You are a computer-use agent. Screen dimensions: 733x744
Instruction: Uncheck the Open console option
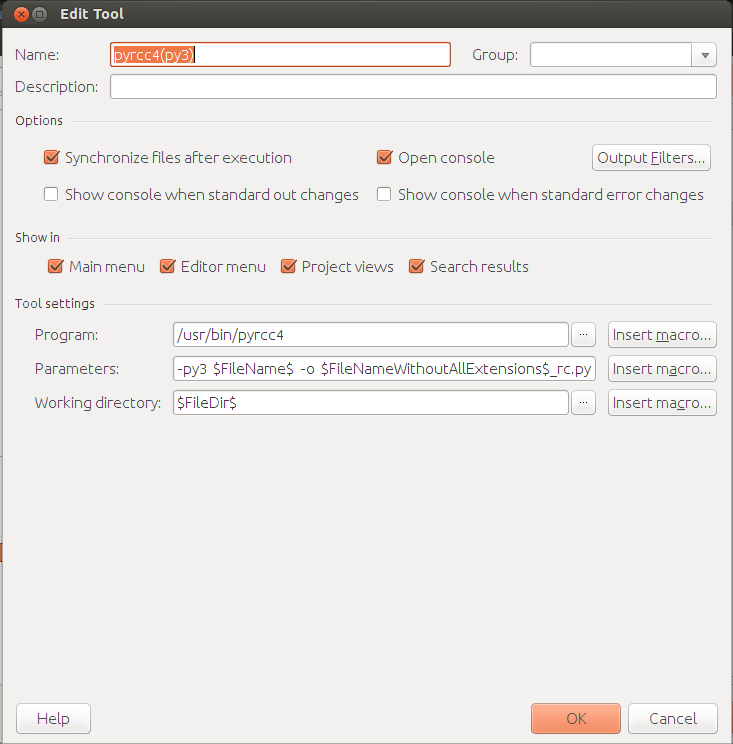point(384,158)
